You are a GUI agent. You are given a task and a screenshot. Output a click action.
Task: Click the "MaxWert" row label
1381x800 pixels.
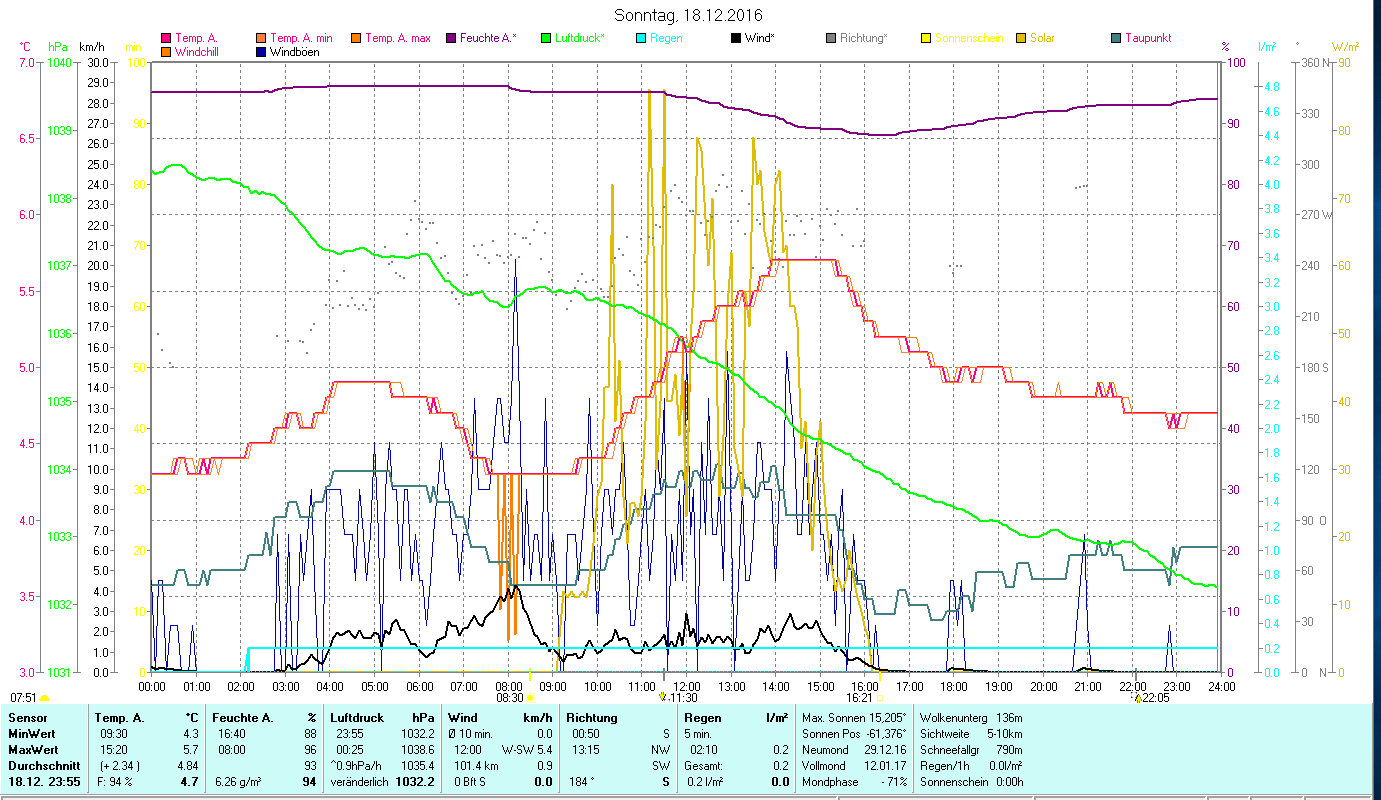tap(32, 750)
